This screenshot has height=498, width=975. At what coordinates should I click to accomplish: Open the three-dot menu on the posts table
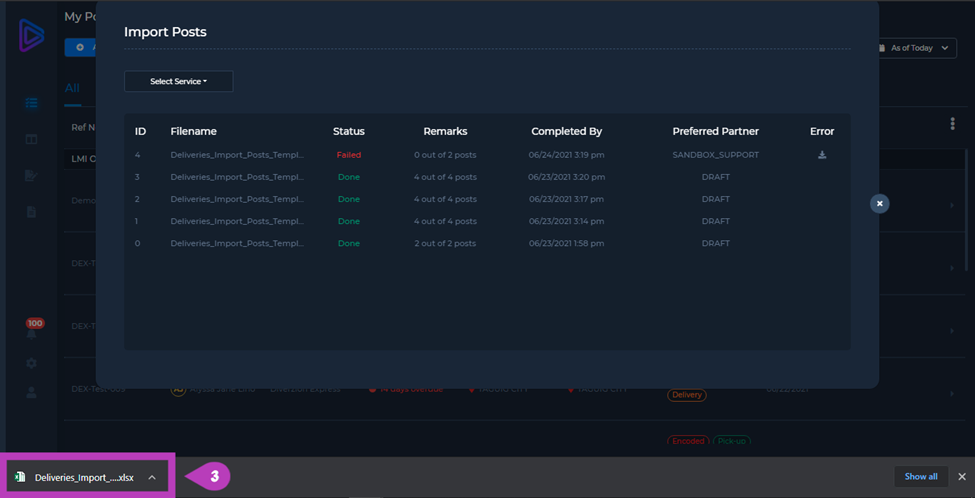[952, 124]
